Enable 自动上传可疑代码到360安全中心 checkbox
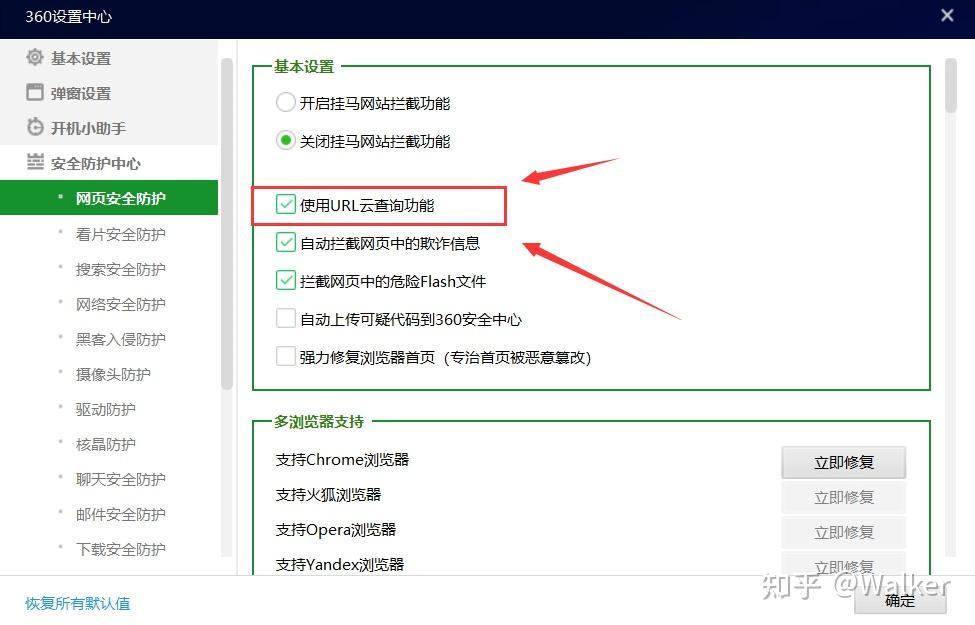 (285, 318)
